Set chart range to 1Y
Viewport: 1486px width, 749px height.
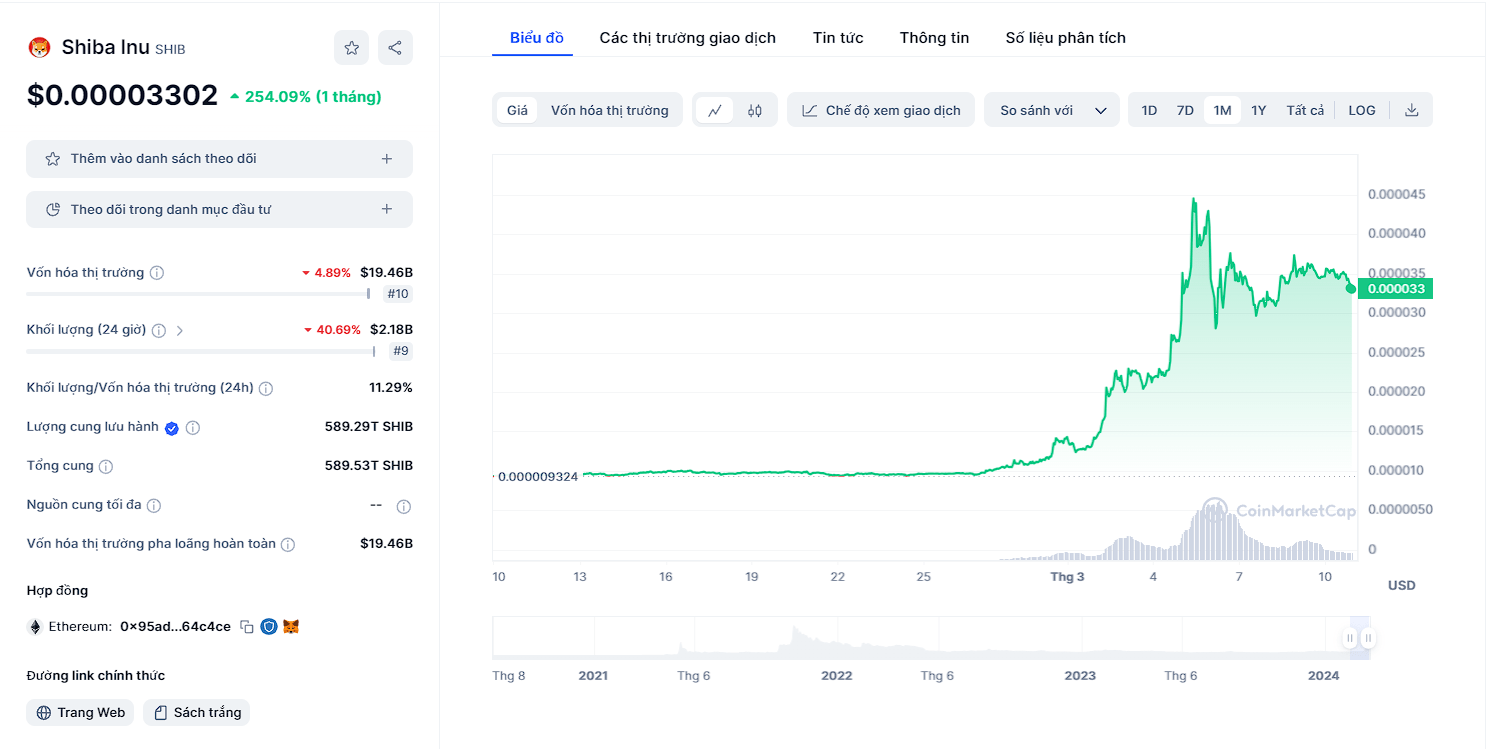(x=1259, y=110)
